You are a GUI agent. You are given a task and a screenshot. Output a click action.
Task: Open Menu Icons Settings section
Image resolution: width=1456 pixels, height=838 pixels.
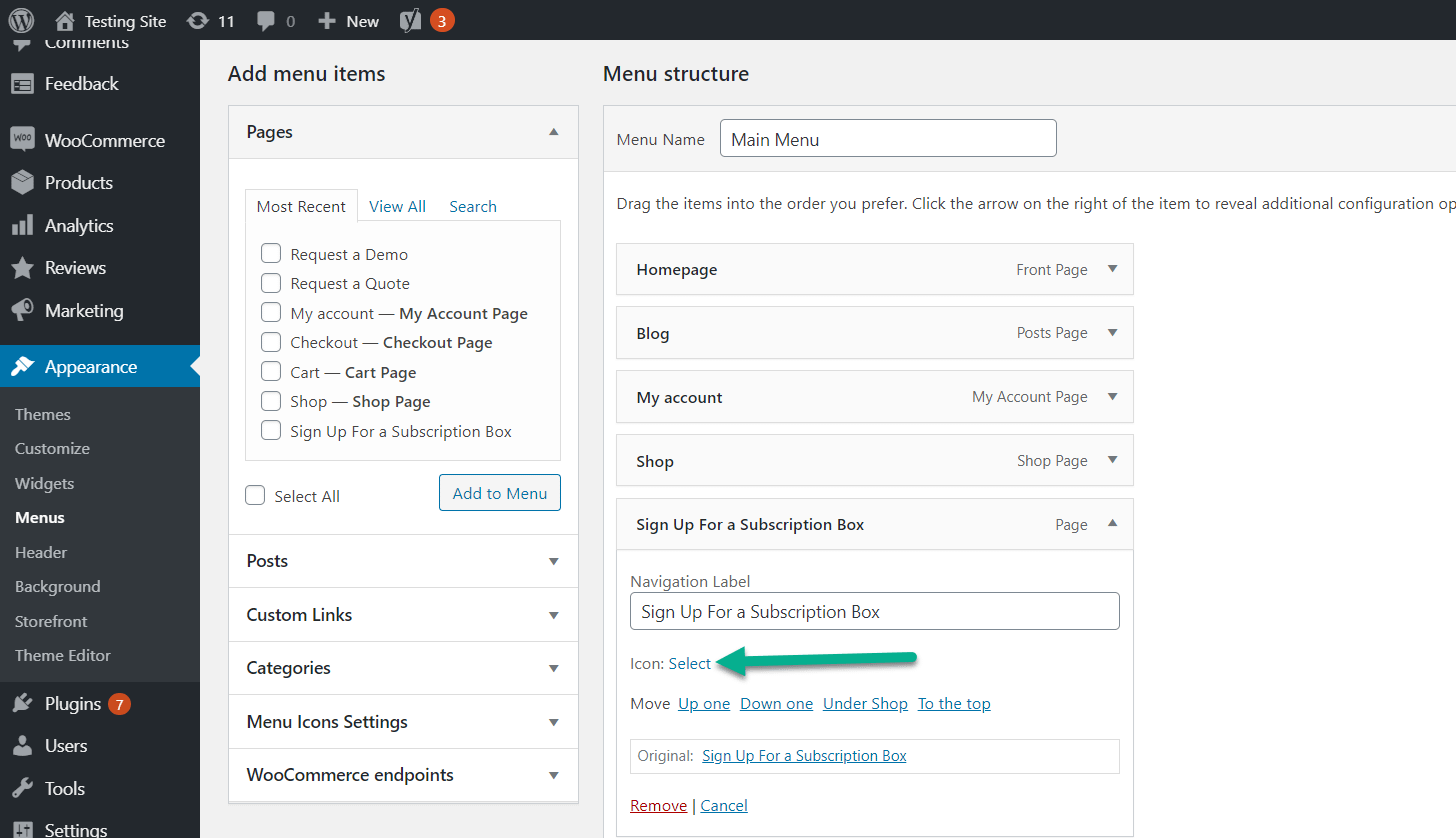403,721
